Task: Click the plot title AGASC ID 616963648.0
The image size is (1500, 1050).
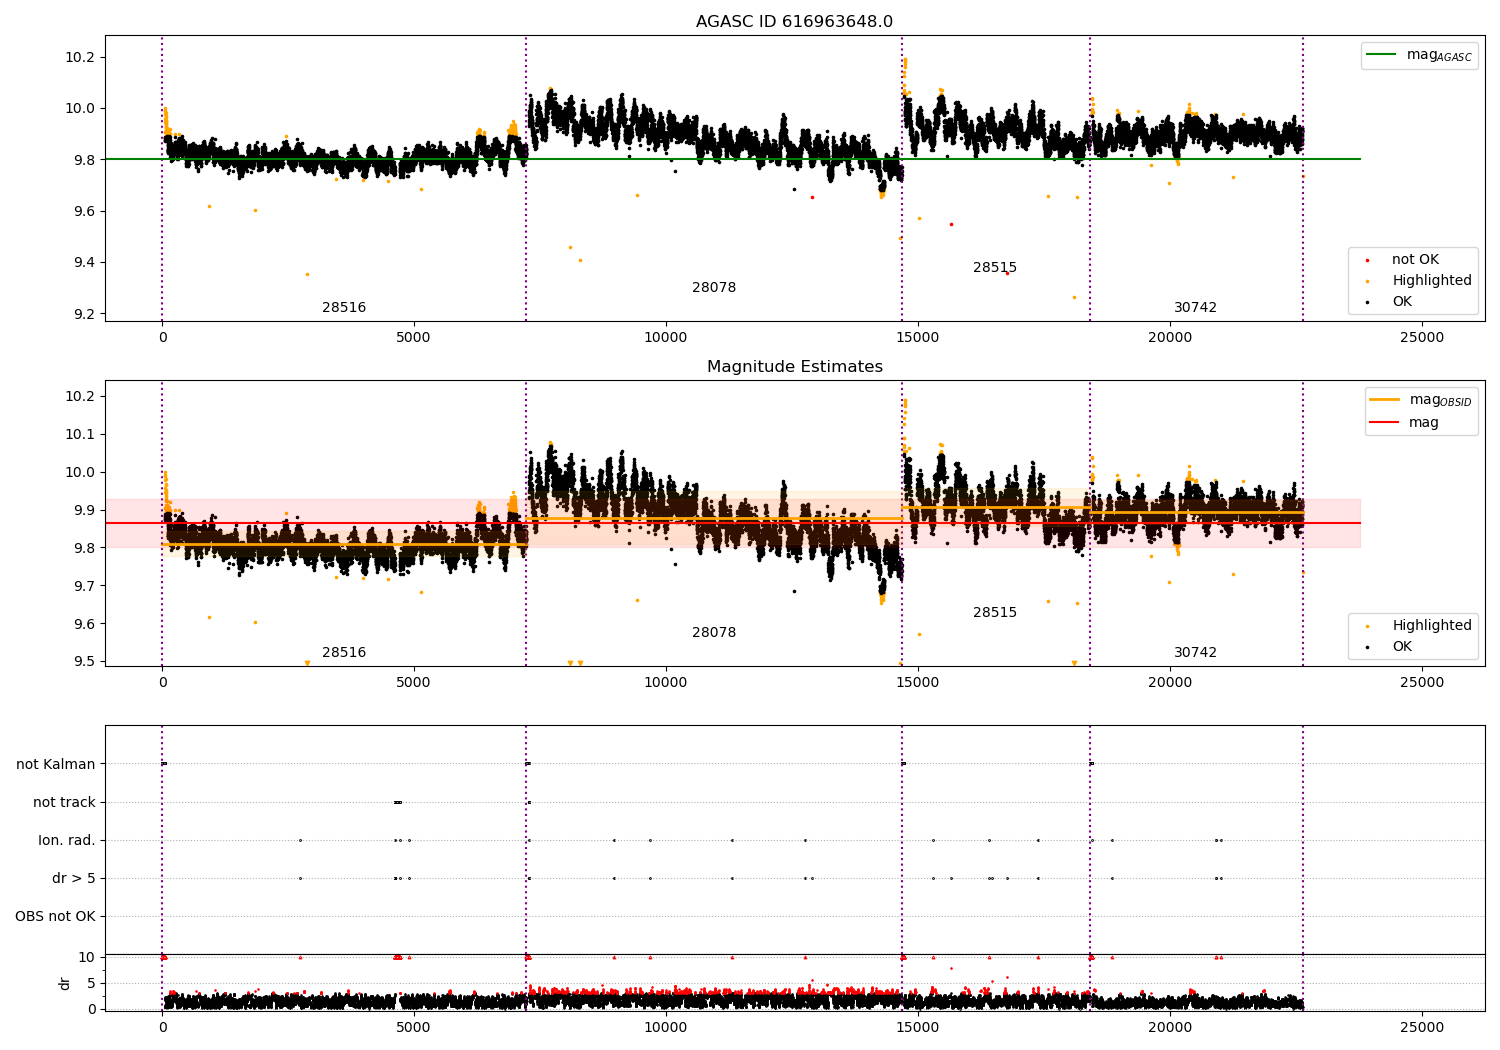Action: coord(794,22)
